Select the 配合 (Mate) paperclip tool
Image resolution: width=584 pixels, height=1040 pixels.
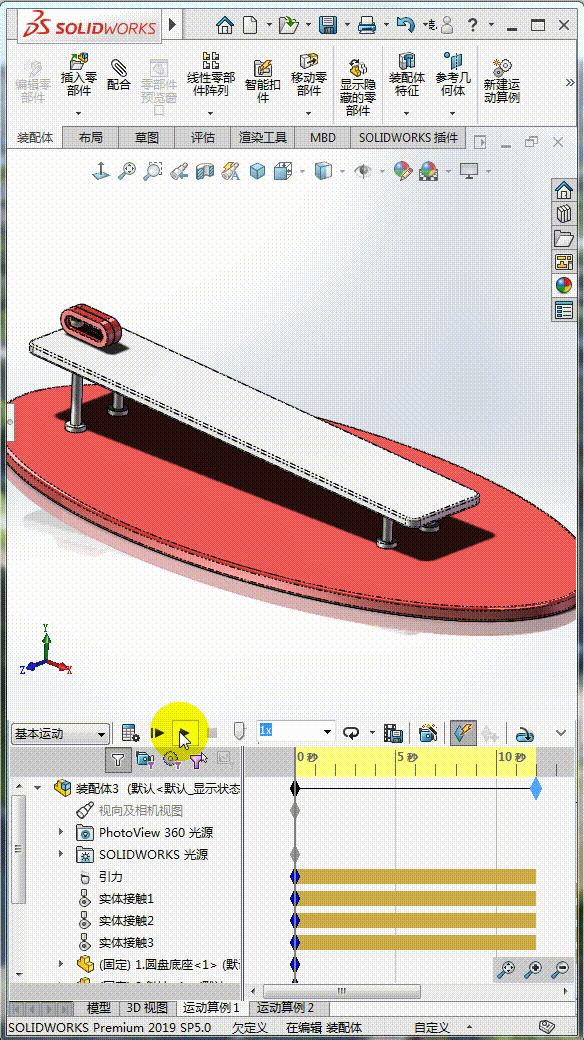click(x=119, y=75)
